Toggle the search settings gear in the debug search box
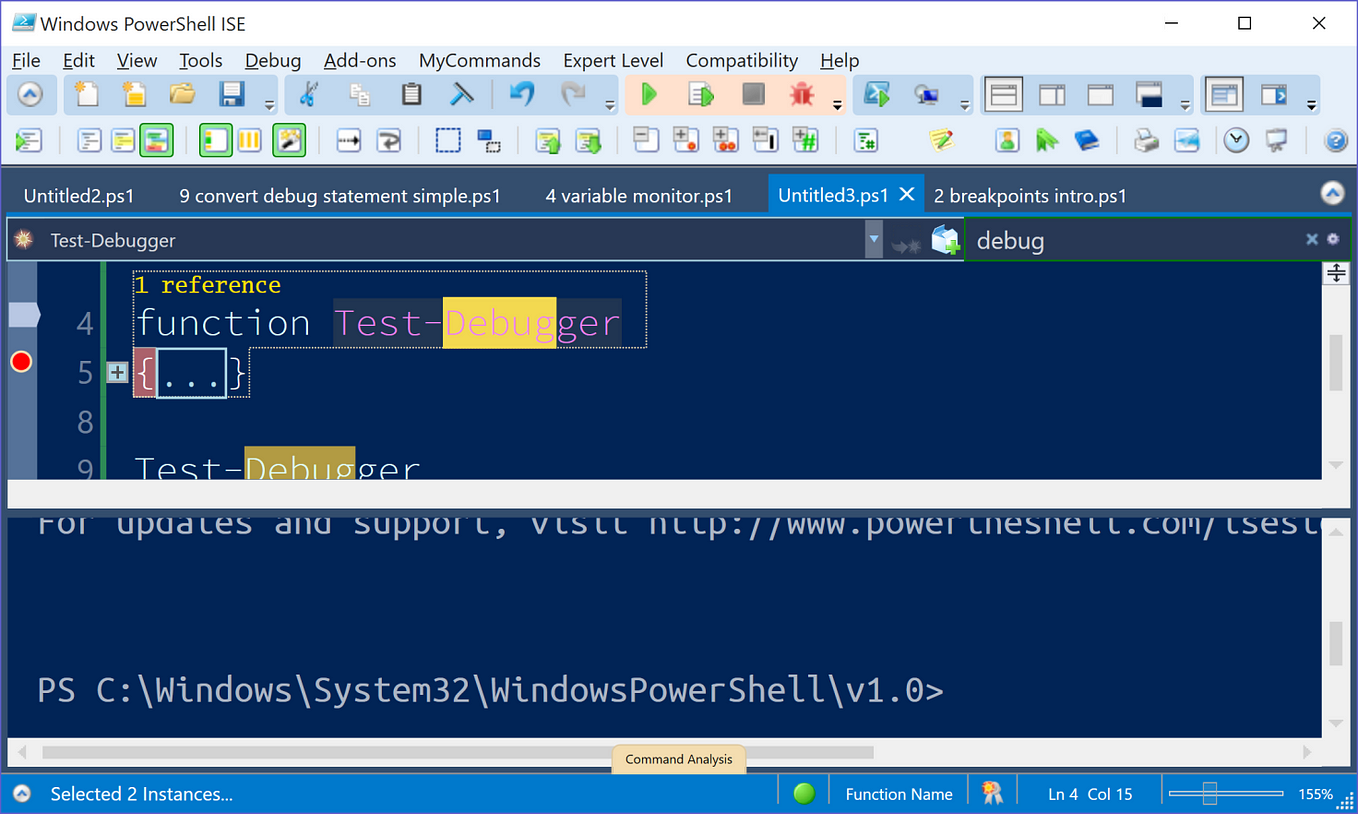 click(x=1333, y=239)
